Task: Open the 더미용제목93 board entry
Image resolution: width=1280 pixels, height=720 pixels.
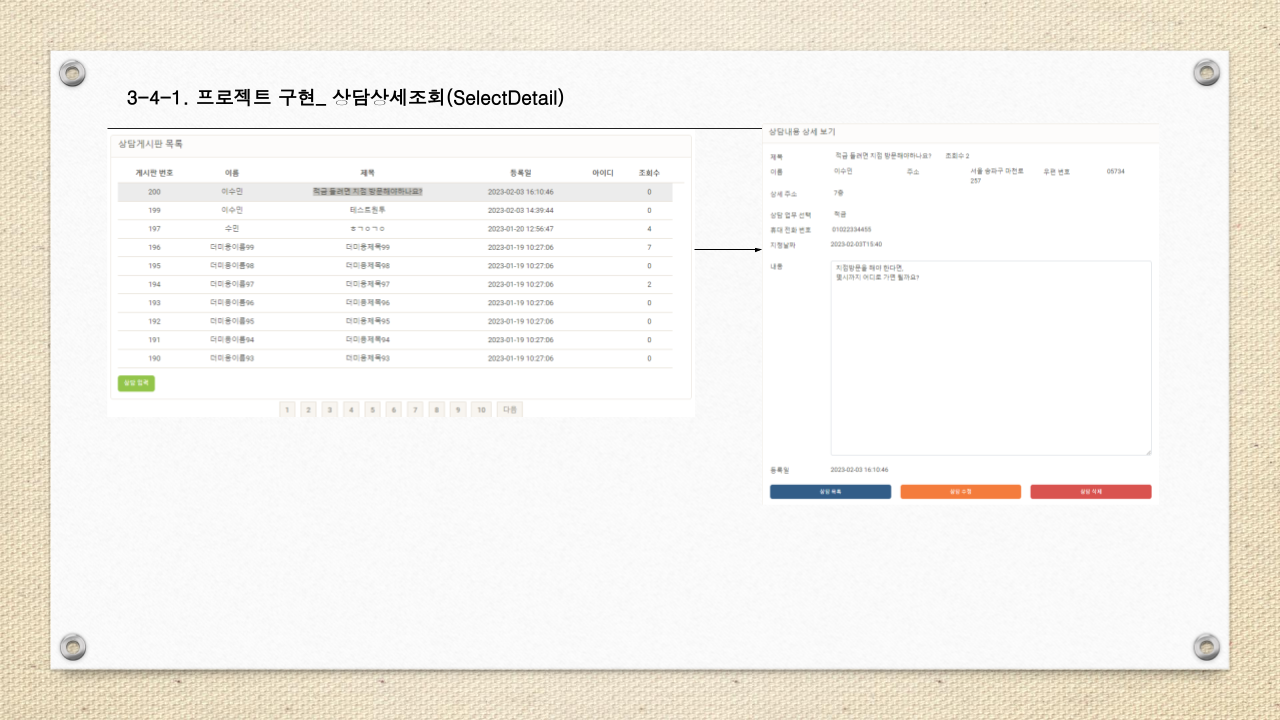Action: click(x=368, y=358)
